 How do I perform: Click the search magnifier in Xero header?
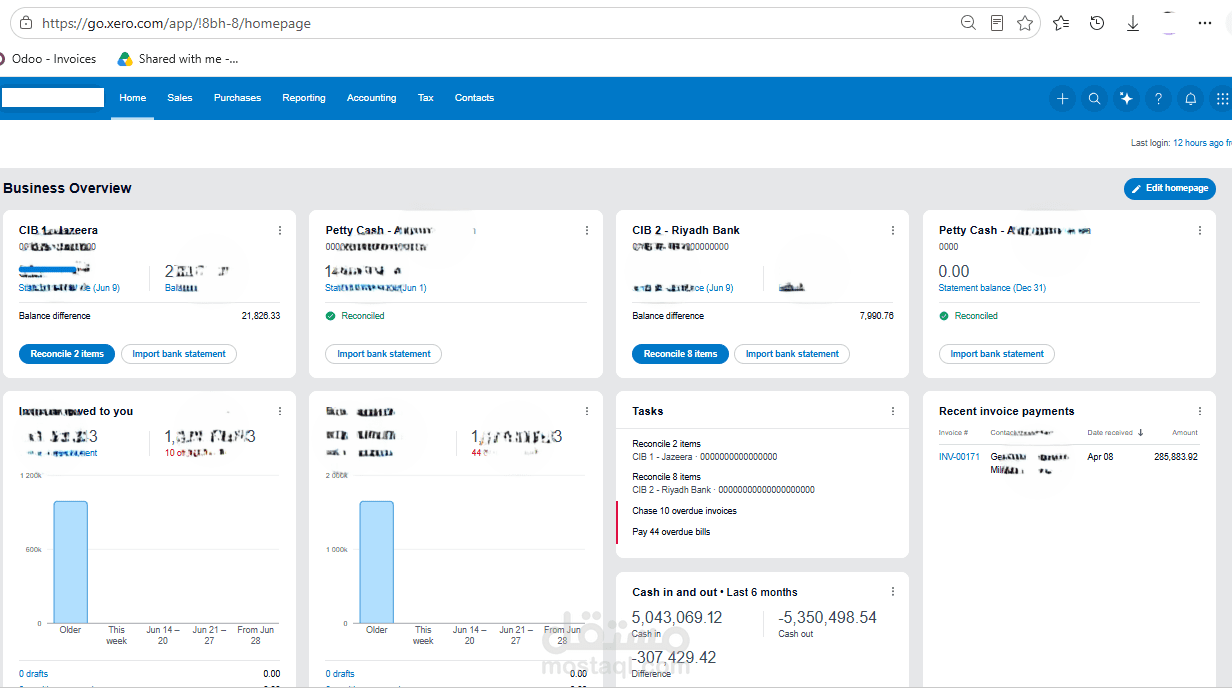[x=1094, y=98]
